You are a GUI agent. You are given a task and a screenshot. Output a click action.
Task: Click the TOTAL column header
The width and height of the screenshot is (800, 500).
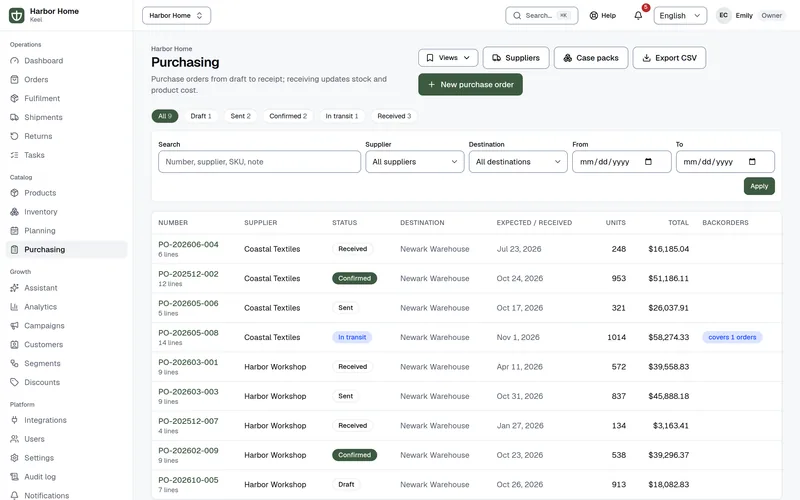click(x=679, y=223)
